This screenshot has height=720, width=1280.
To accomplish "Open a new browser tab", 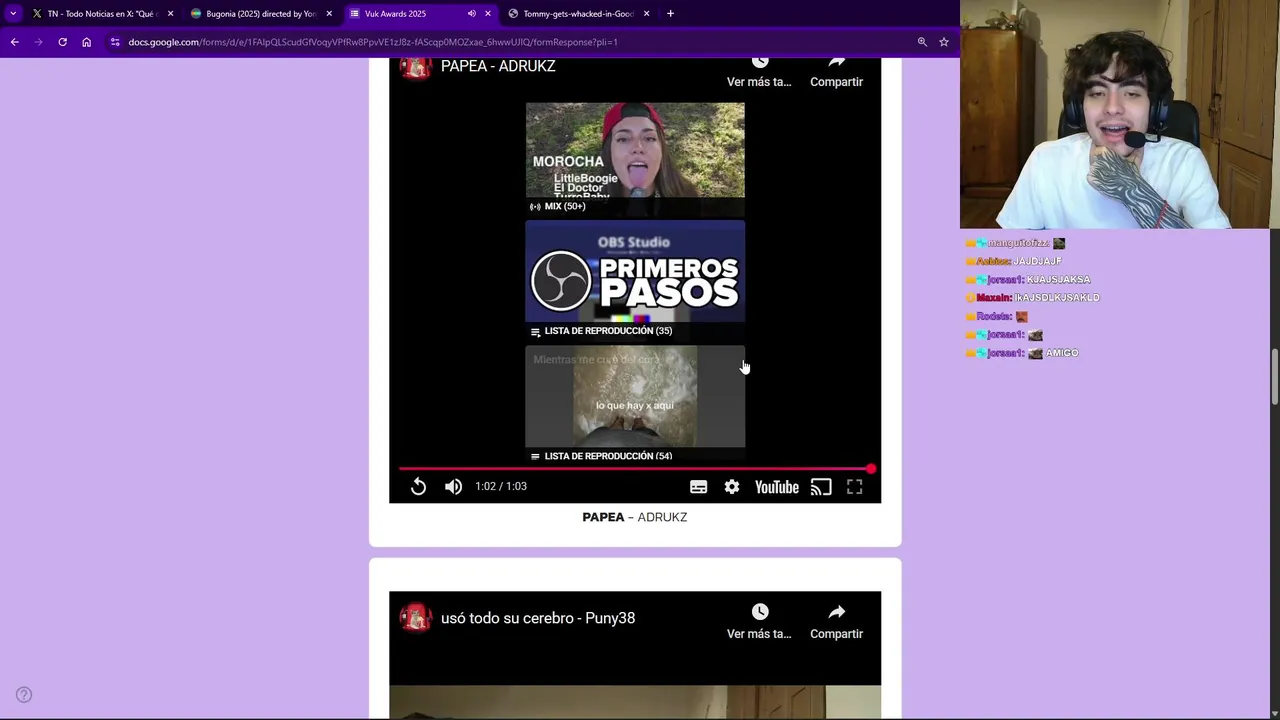I will click(670, 14).
